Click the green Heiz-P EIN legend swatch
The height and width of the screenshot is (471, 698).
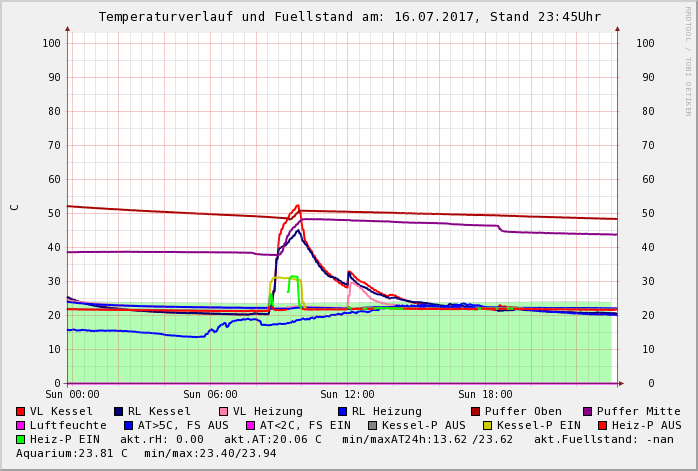point(21,439)
